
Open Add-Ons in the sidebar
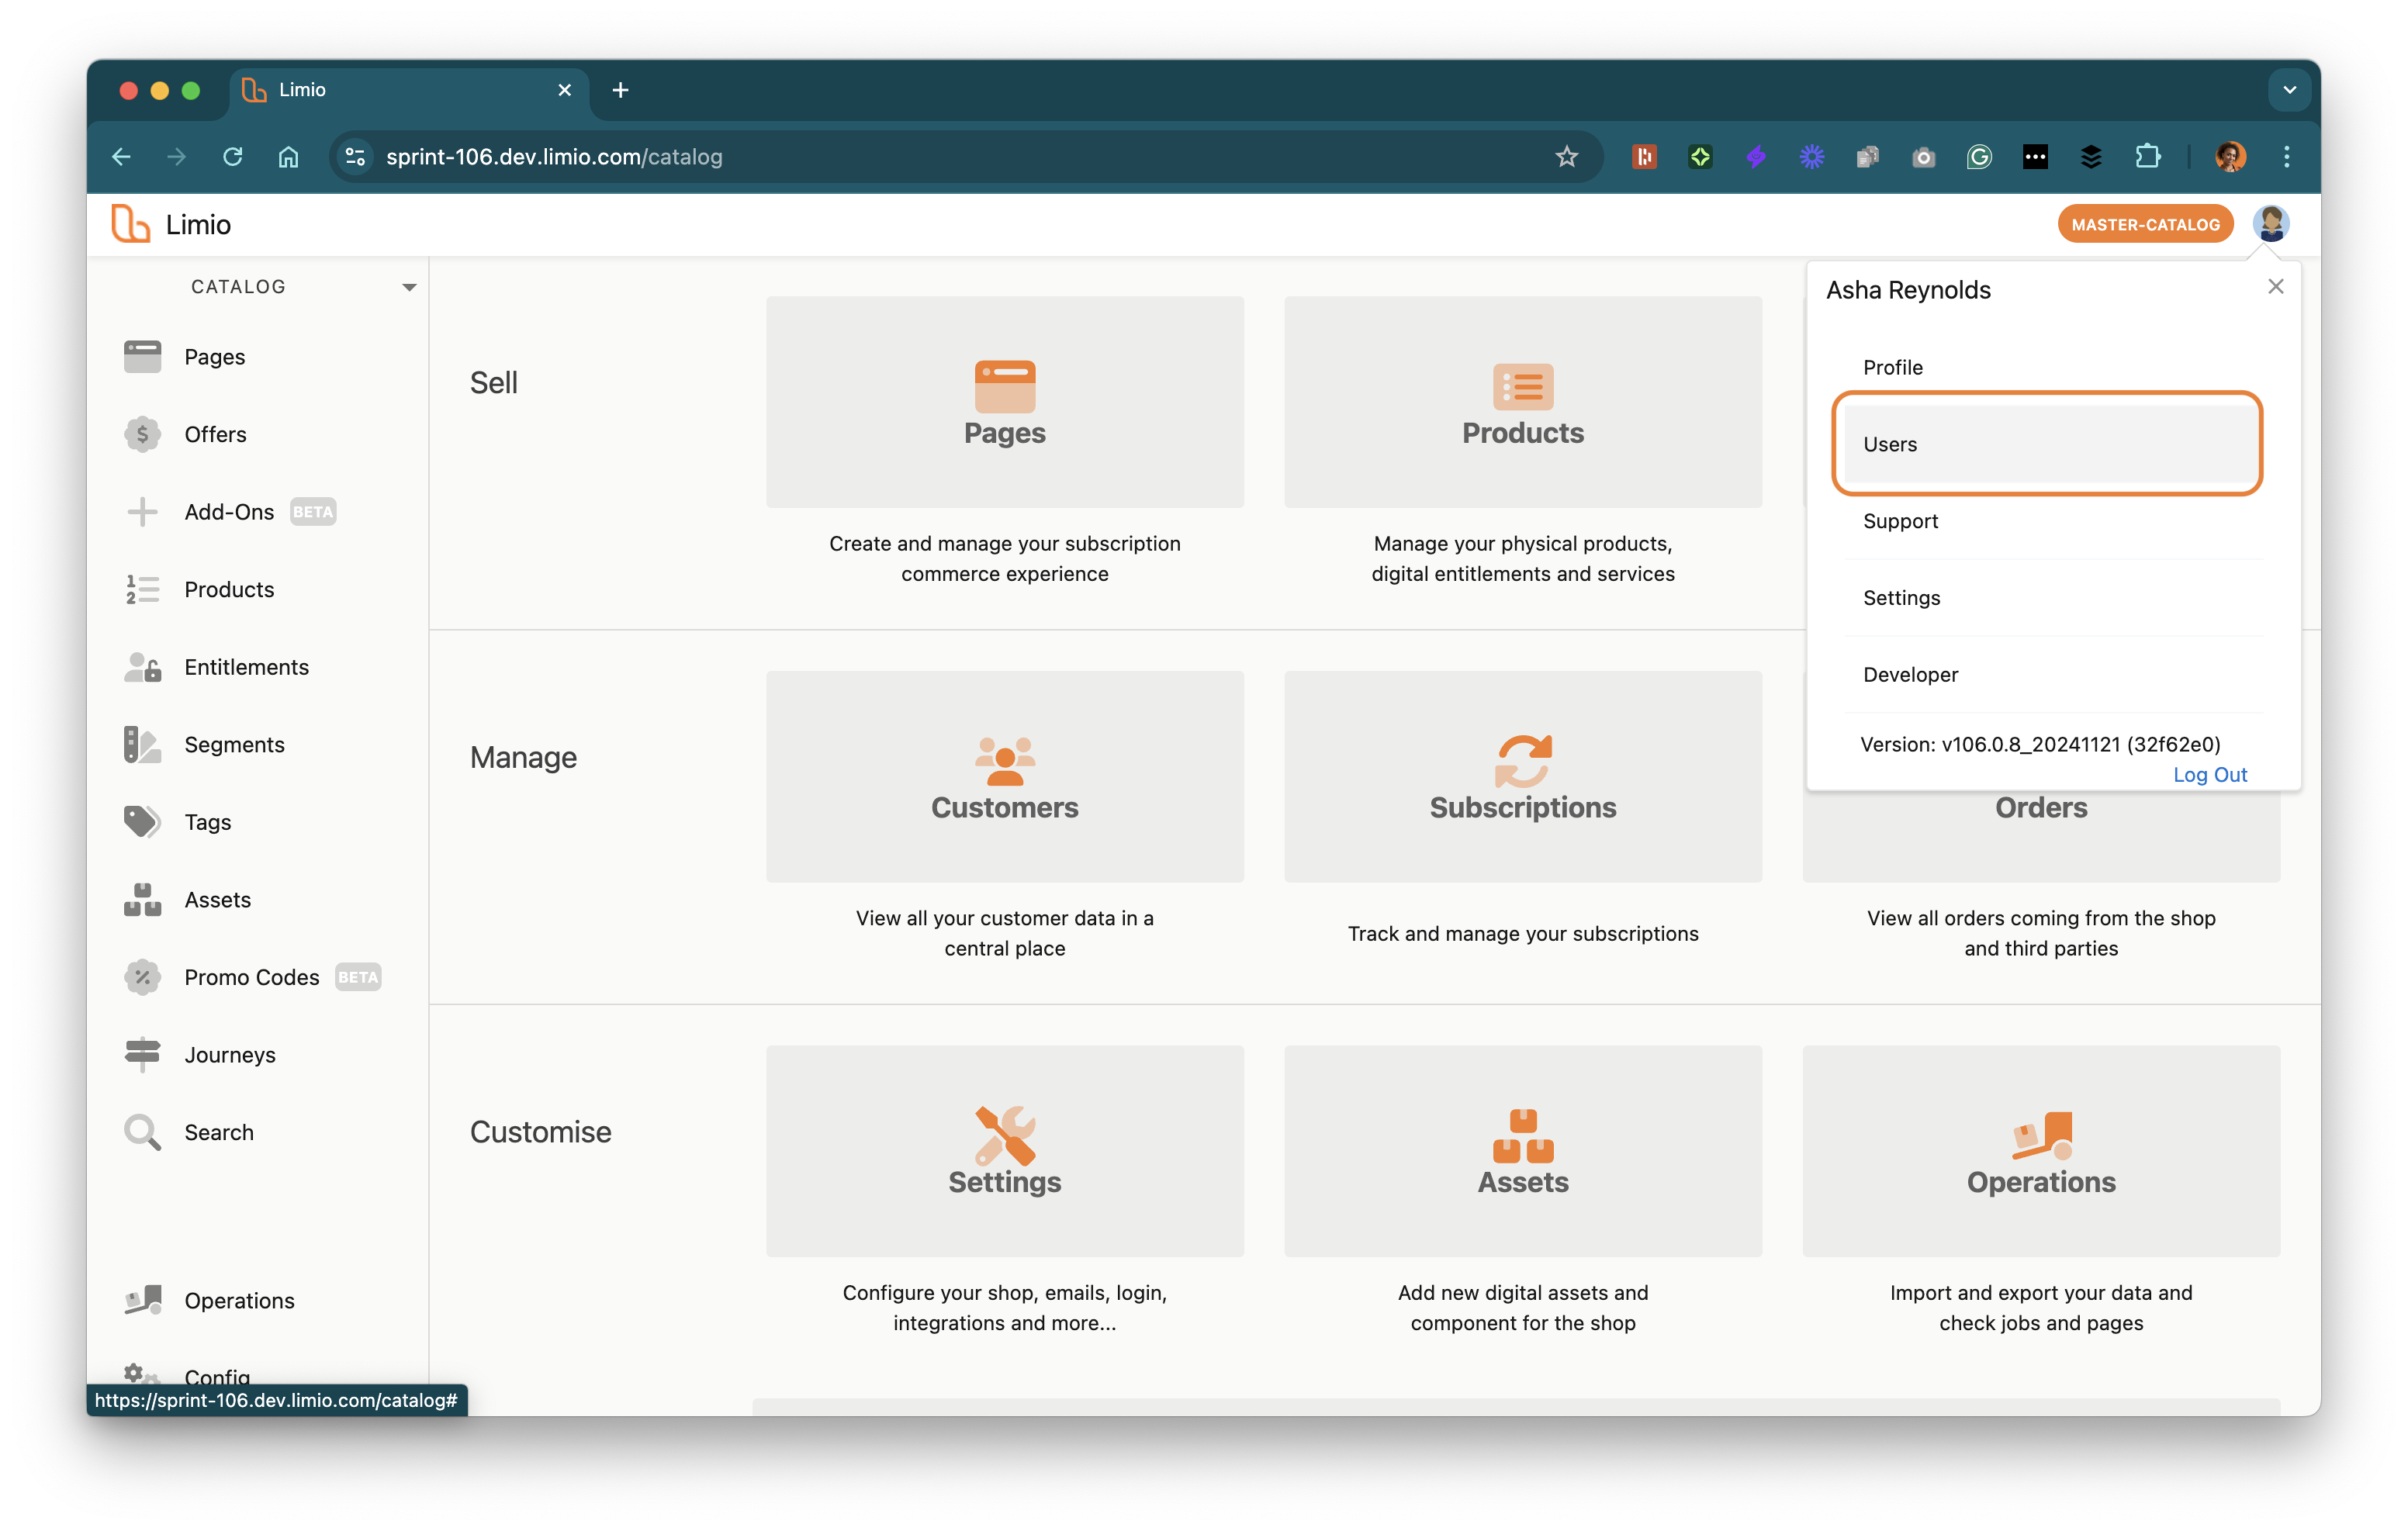tap(229, 512)
